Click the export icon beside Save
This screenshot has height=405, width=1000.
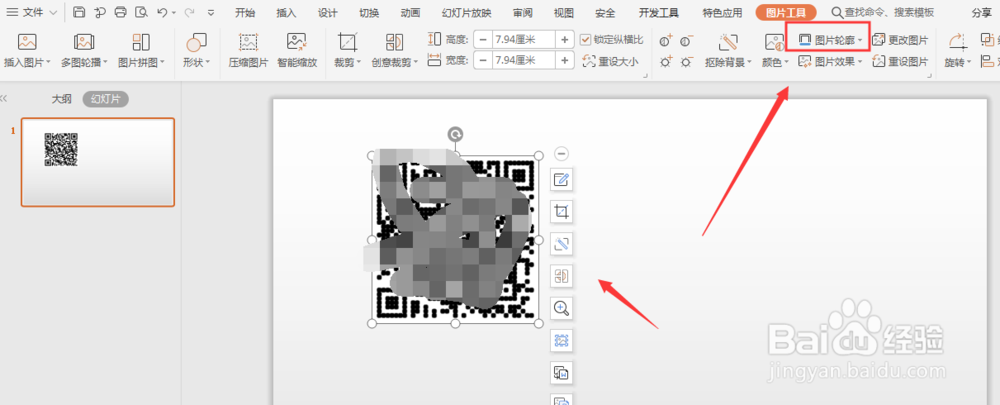99,12
